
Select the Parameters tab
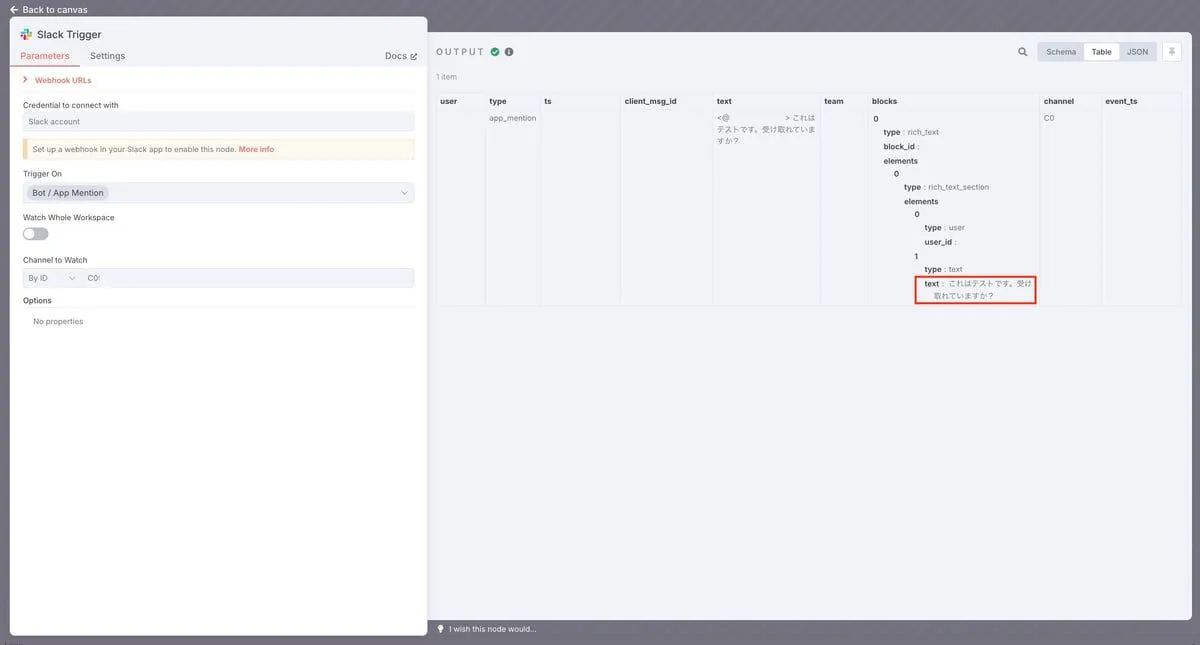click(x=45, y=56)
